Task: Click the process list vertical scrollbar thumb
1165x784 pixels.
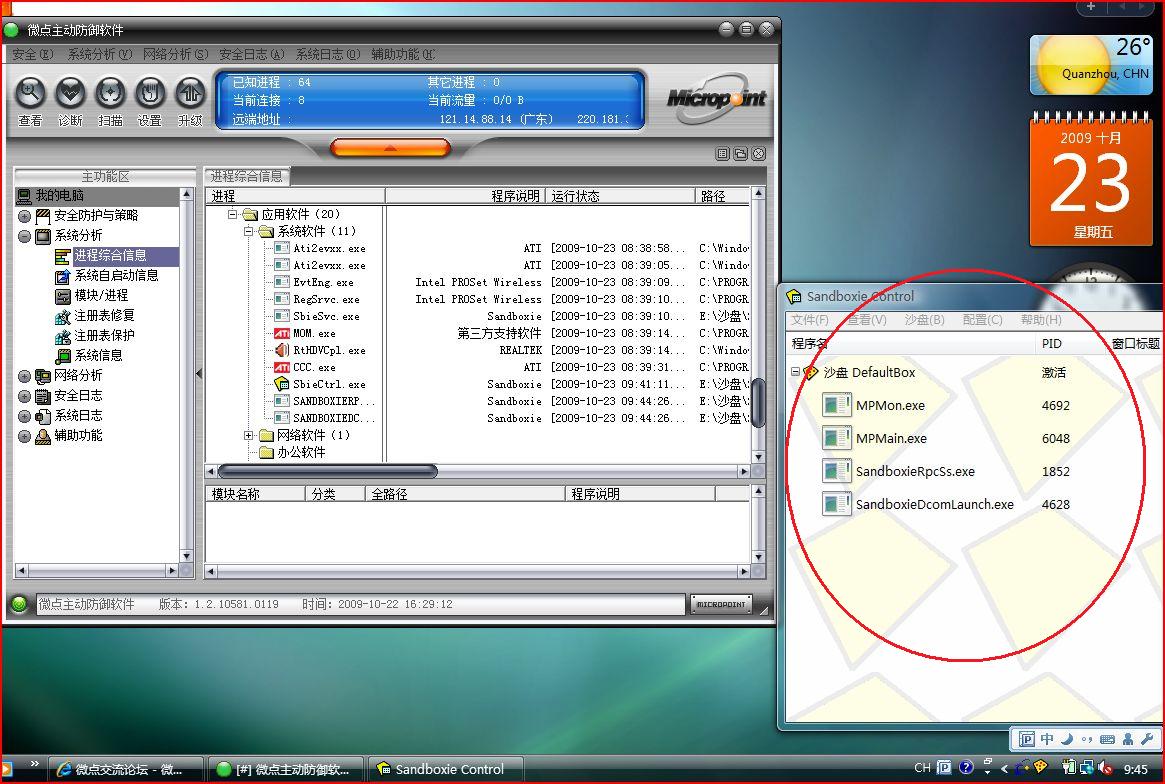Action: (x=758, y=404)
